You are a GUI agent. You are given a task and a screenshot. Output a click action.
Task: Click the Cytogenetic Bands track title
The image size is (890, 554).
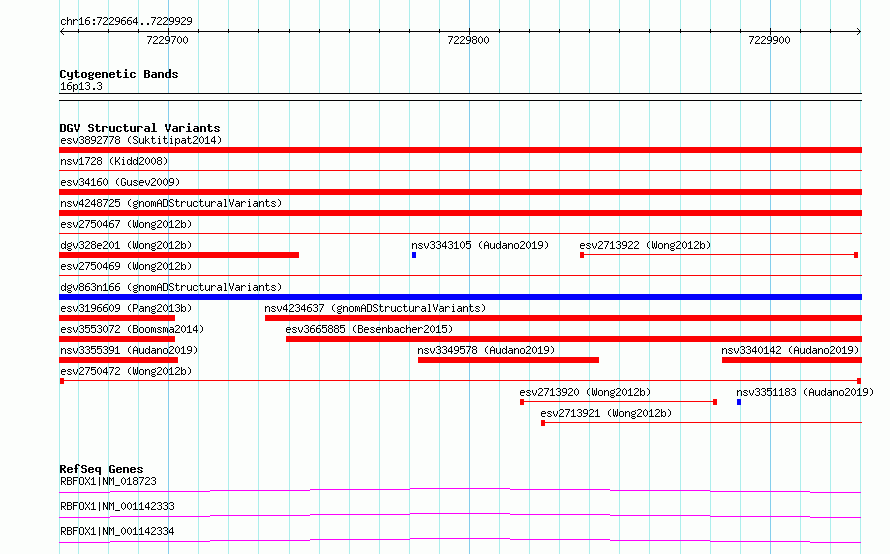[119, 74]
